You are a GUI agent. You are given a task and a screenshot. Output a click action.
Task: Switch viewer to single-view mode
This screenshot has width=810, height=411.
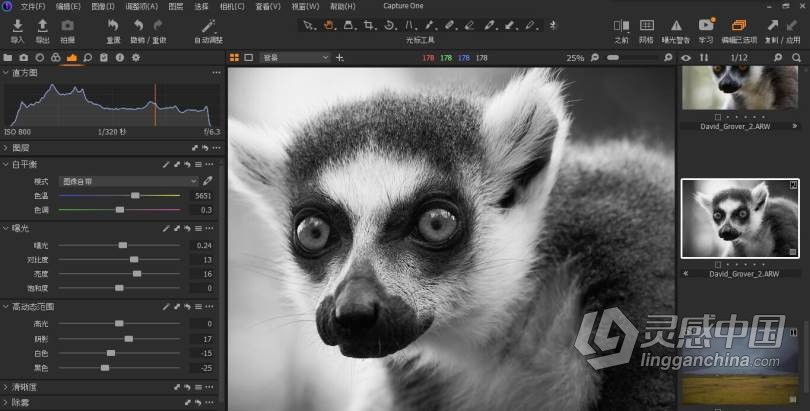[x=248, y=58]
